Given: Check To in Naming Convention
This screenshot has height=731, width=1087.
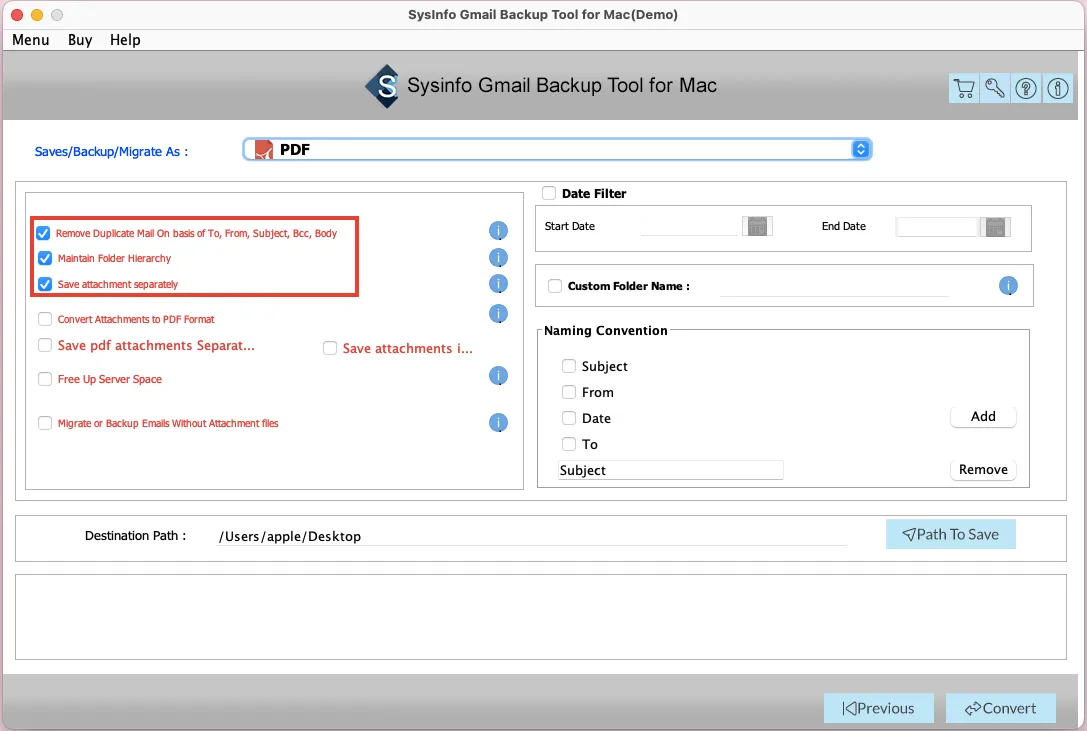Looking at the screenshot, I should [x=568, y=444].
